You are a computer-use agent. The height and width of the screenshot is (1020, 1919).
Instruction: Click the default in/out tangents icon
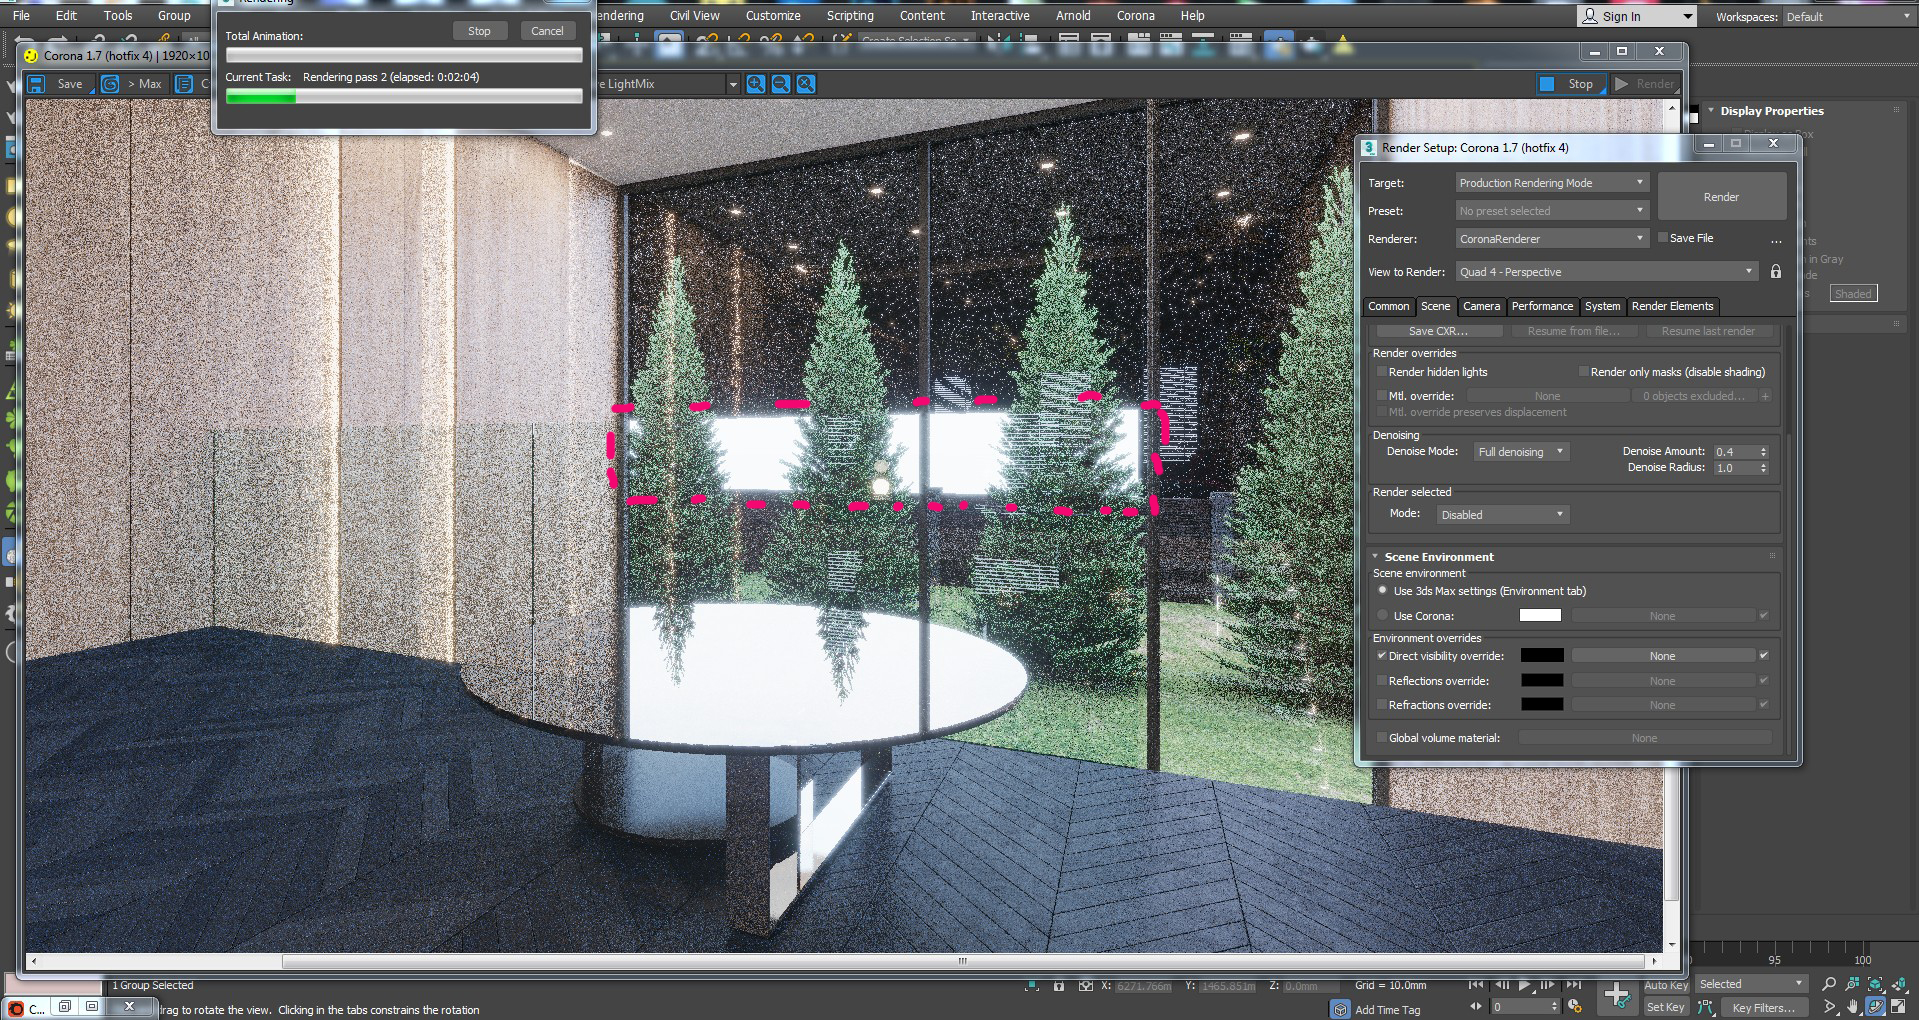pyautogui.click(x=1706, y=1007)
